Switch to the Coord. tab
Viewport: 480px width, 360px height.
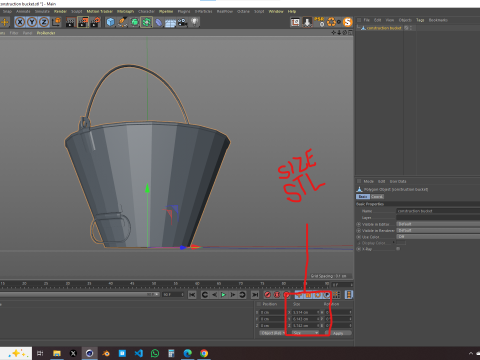pyautogui.click(x=377, y=197)
